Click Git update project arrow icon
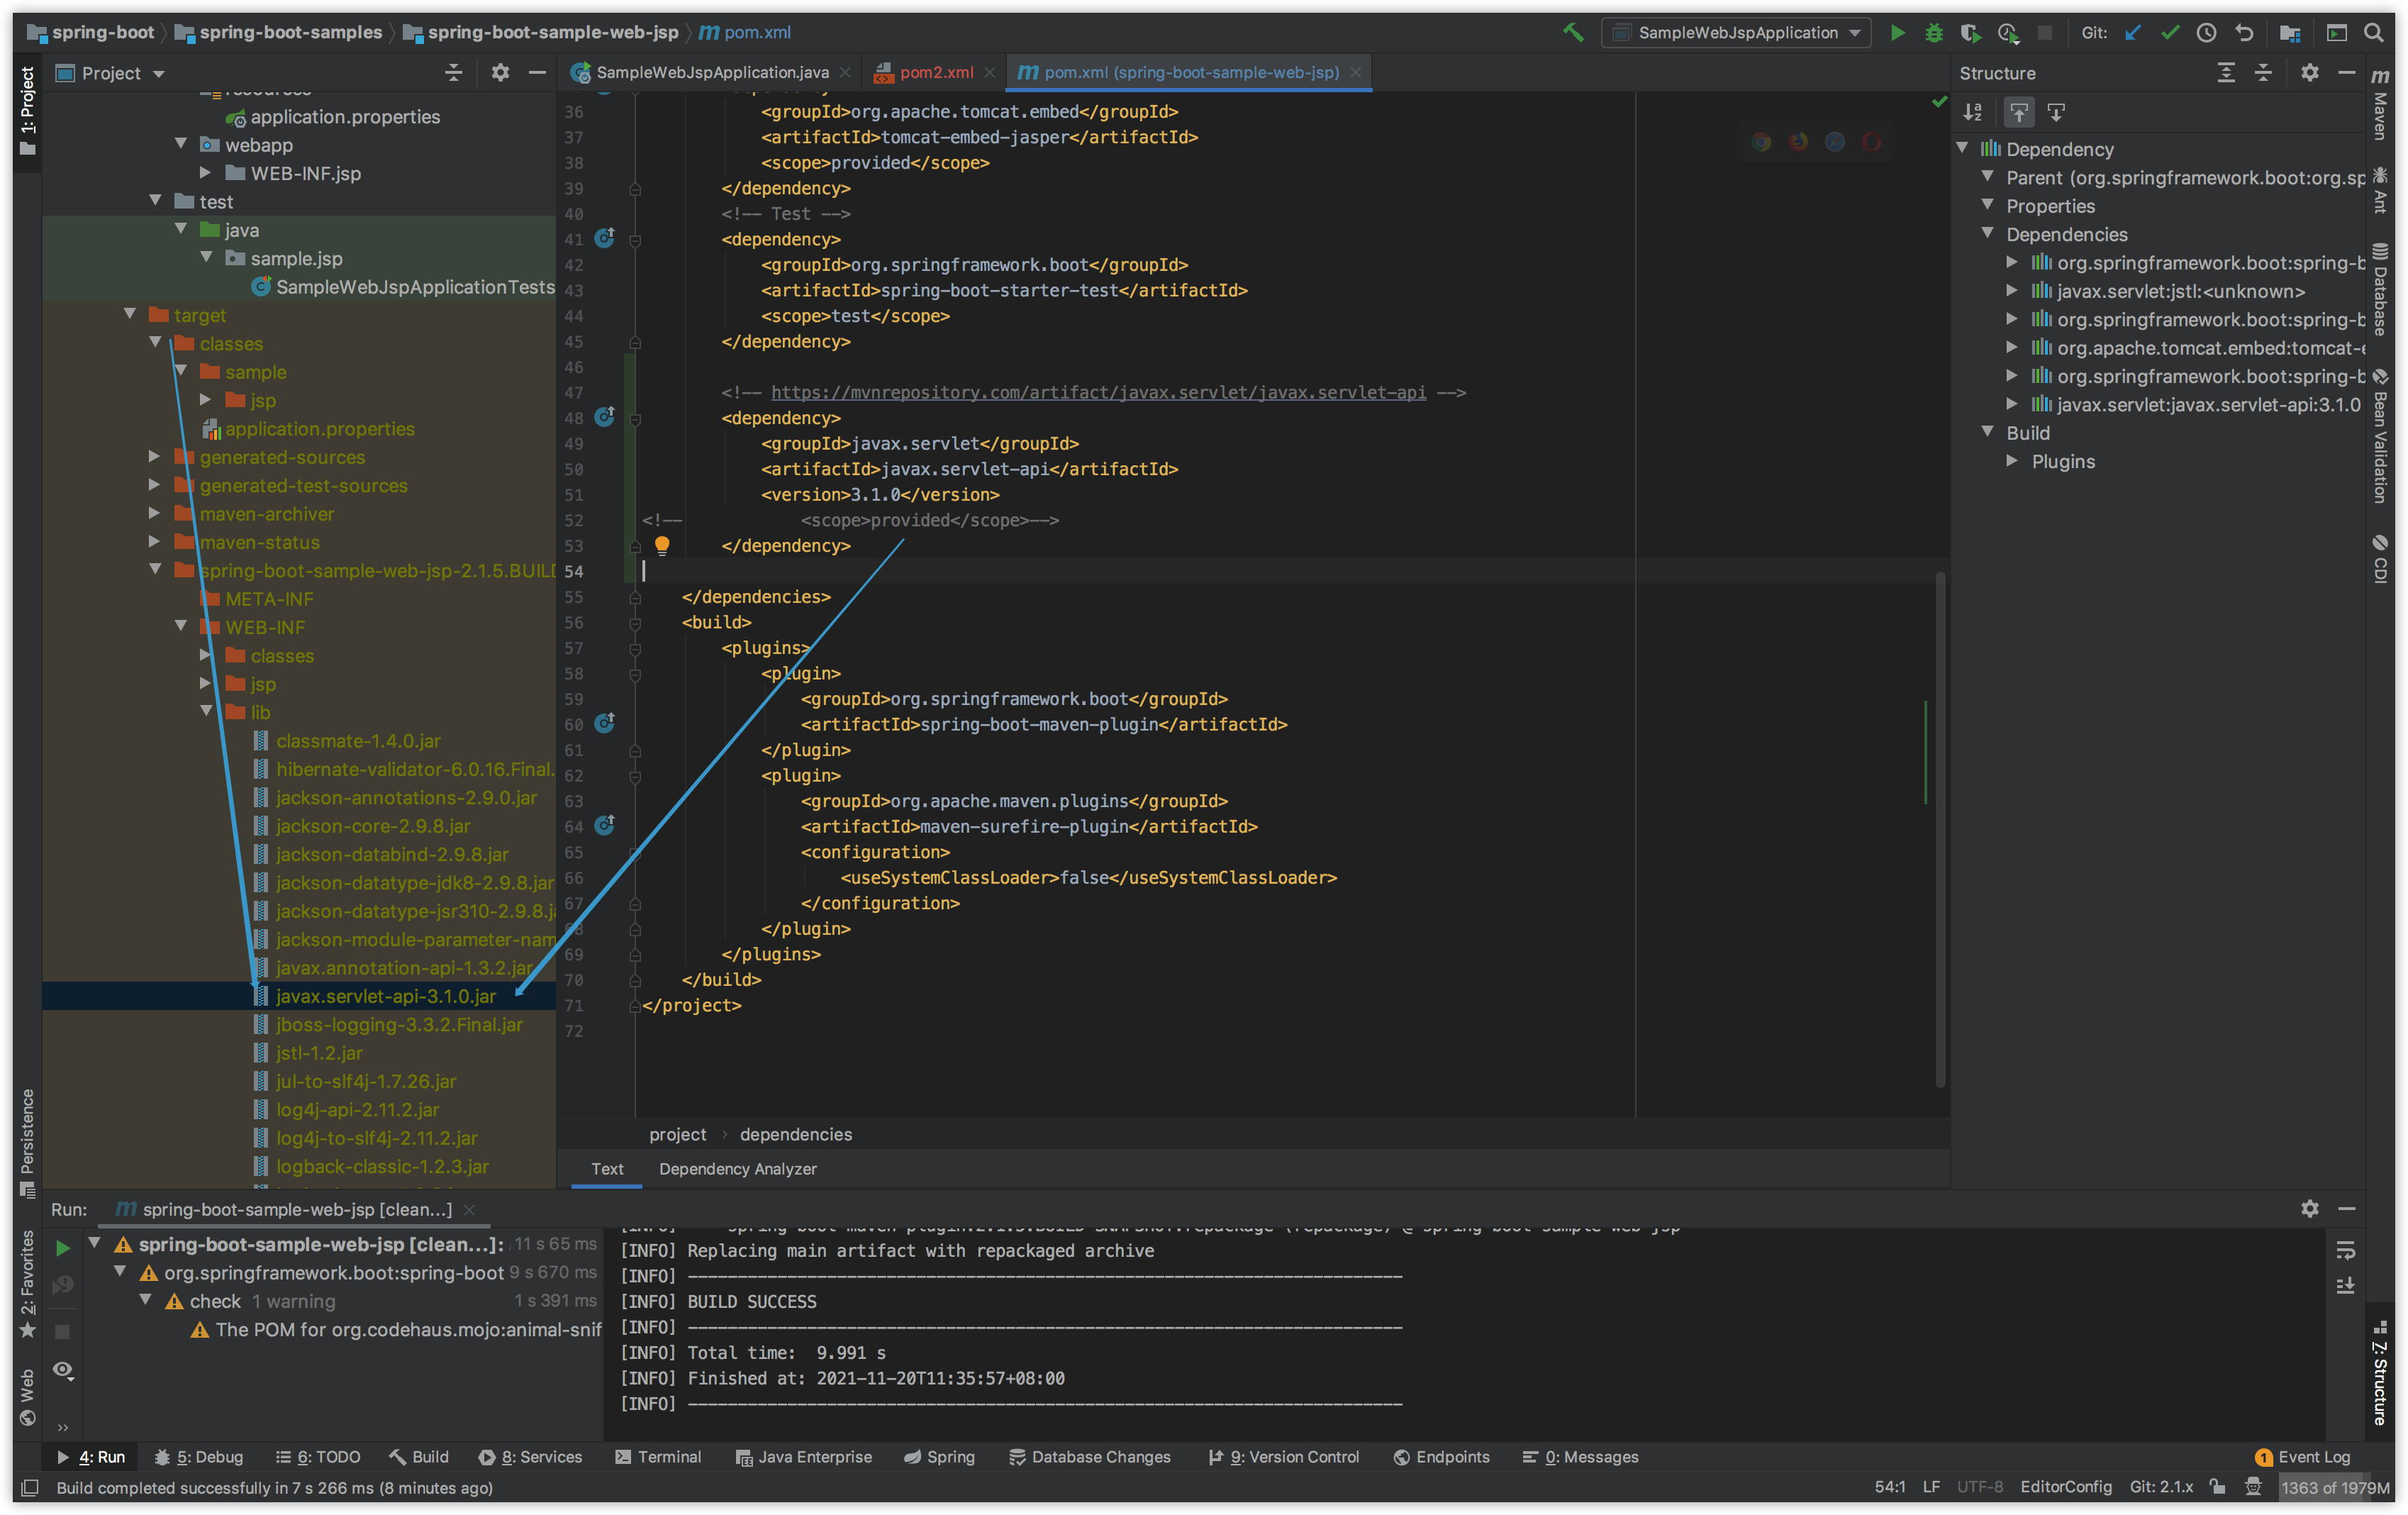2408x1515 pixels. pos(2132,33)
